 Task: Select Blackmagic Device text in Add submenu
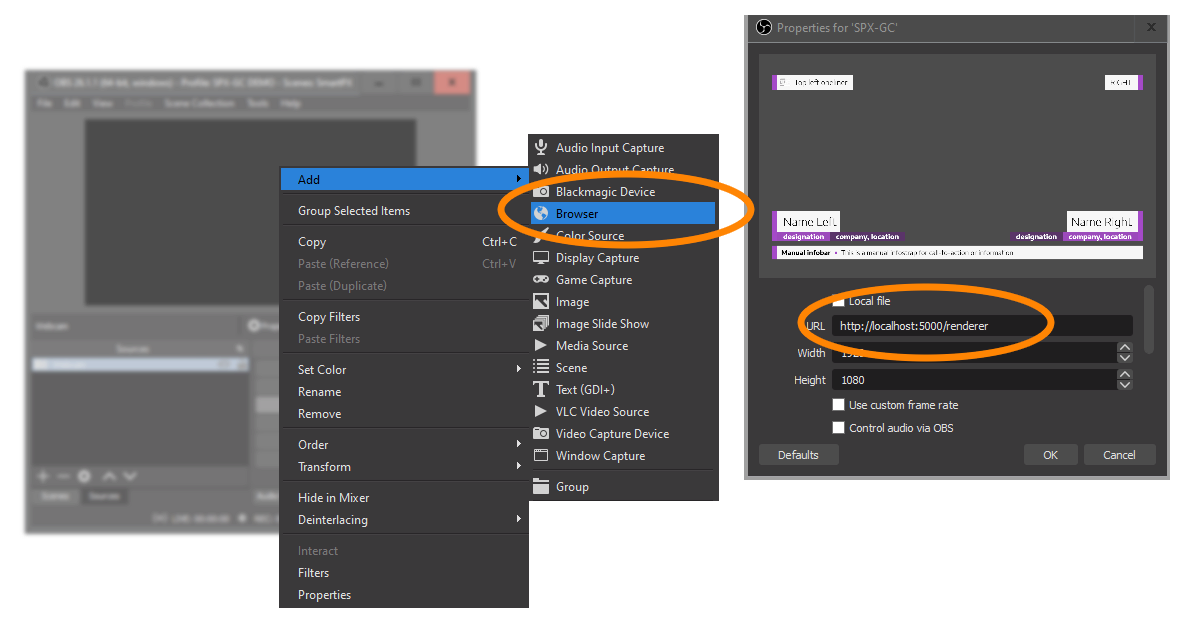(605, 192)
